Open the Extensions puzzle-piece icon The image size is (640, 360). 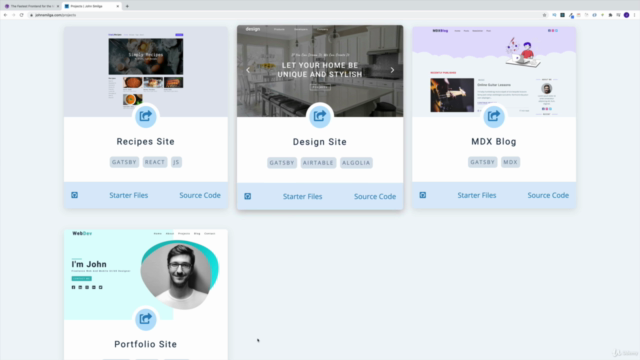(610, 15)
